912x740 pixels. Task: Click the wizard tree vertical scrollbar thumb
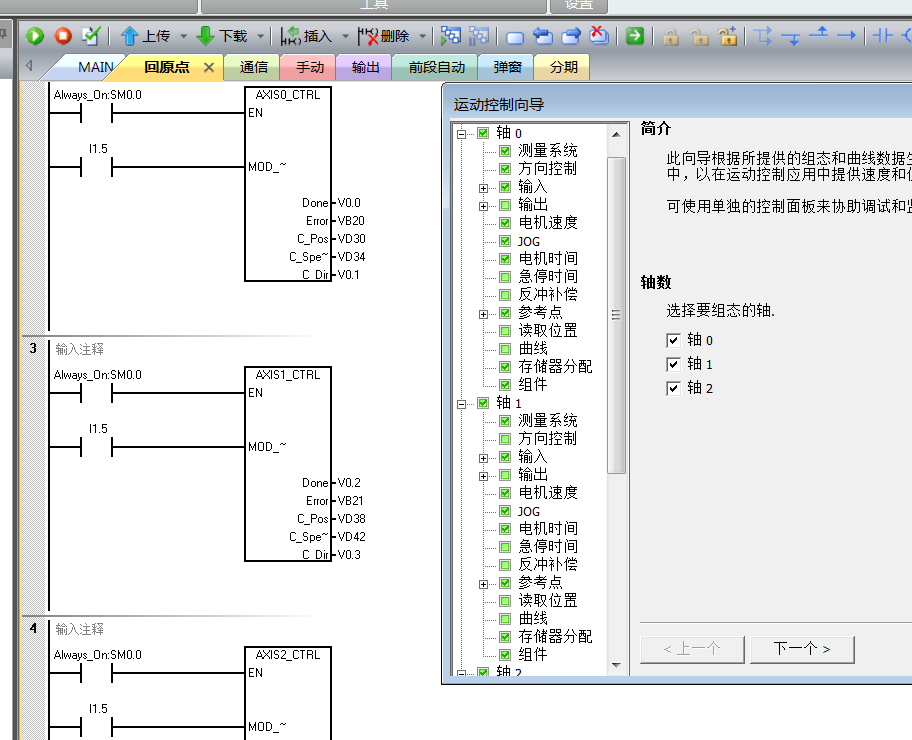coord(617,314)
